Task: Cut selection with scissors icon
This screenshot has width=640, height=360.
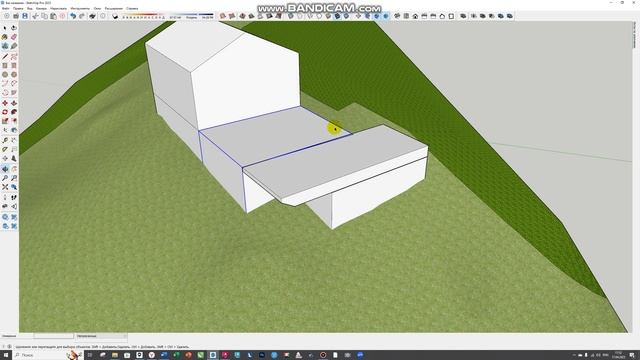Action: coord(35,16)
